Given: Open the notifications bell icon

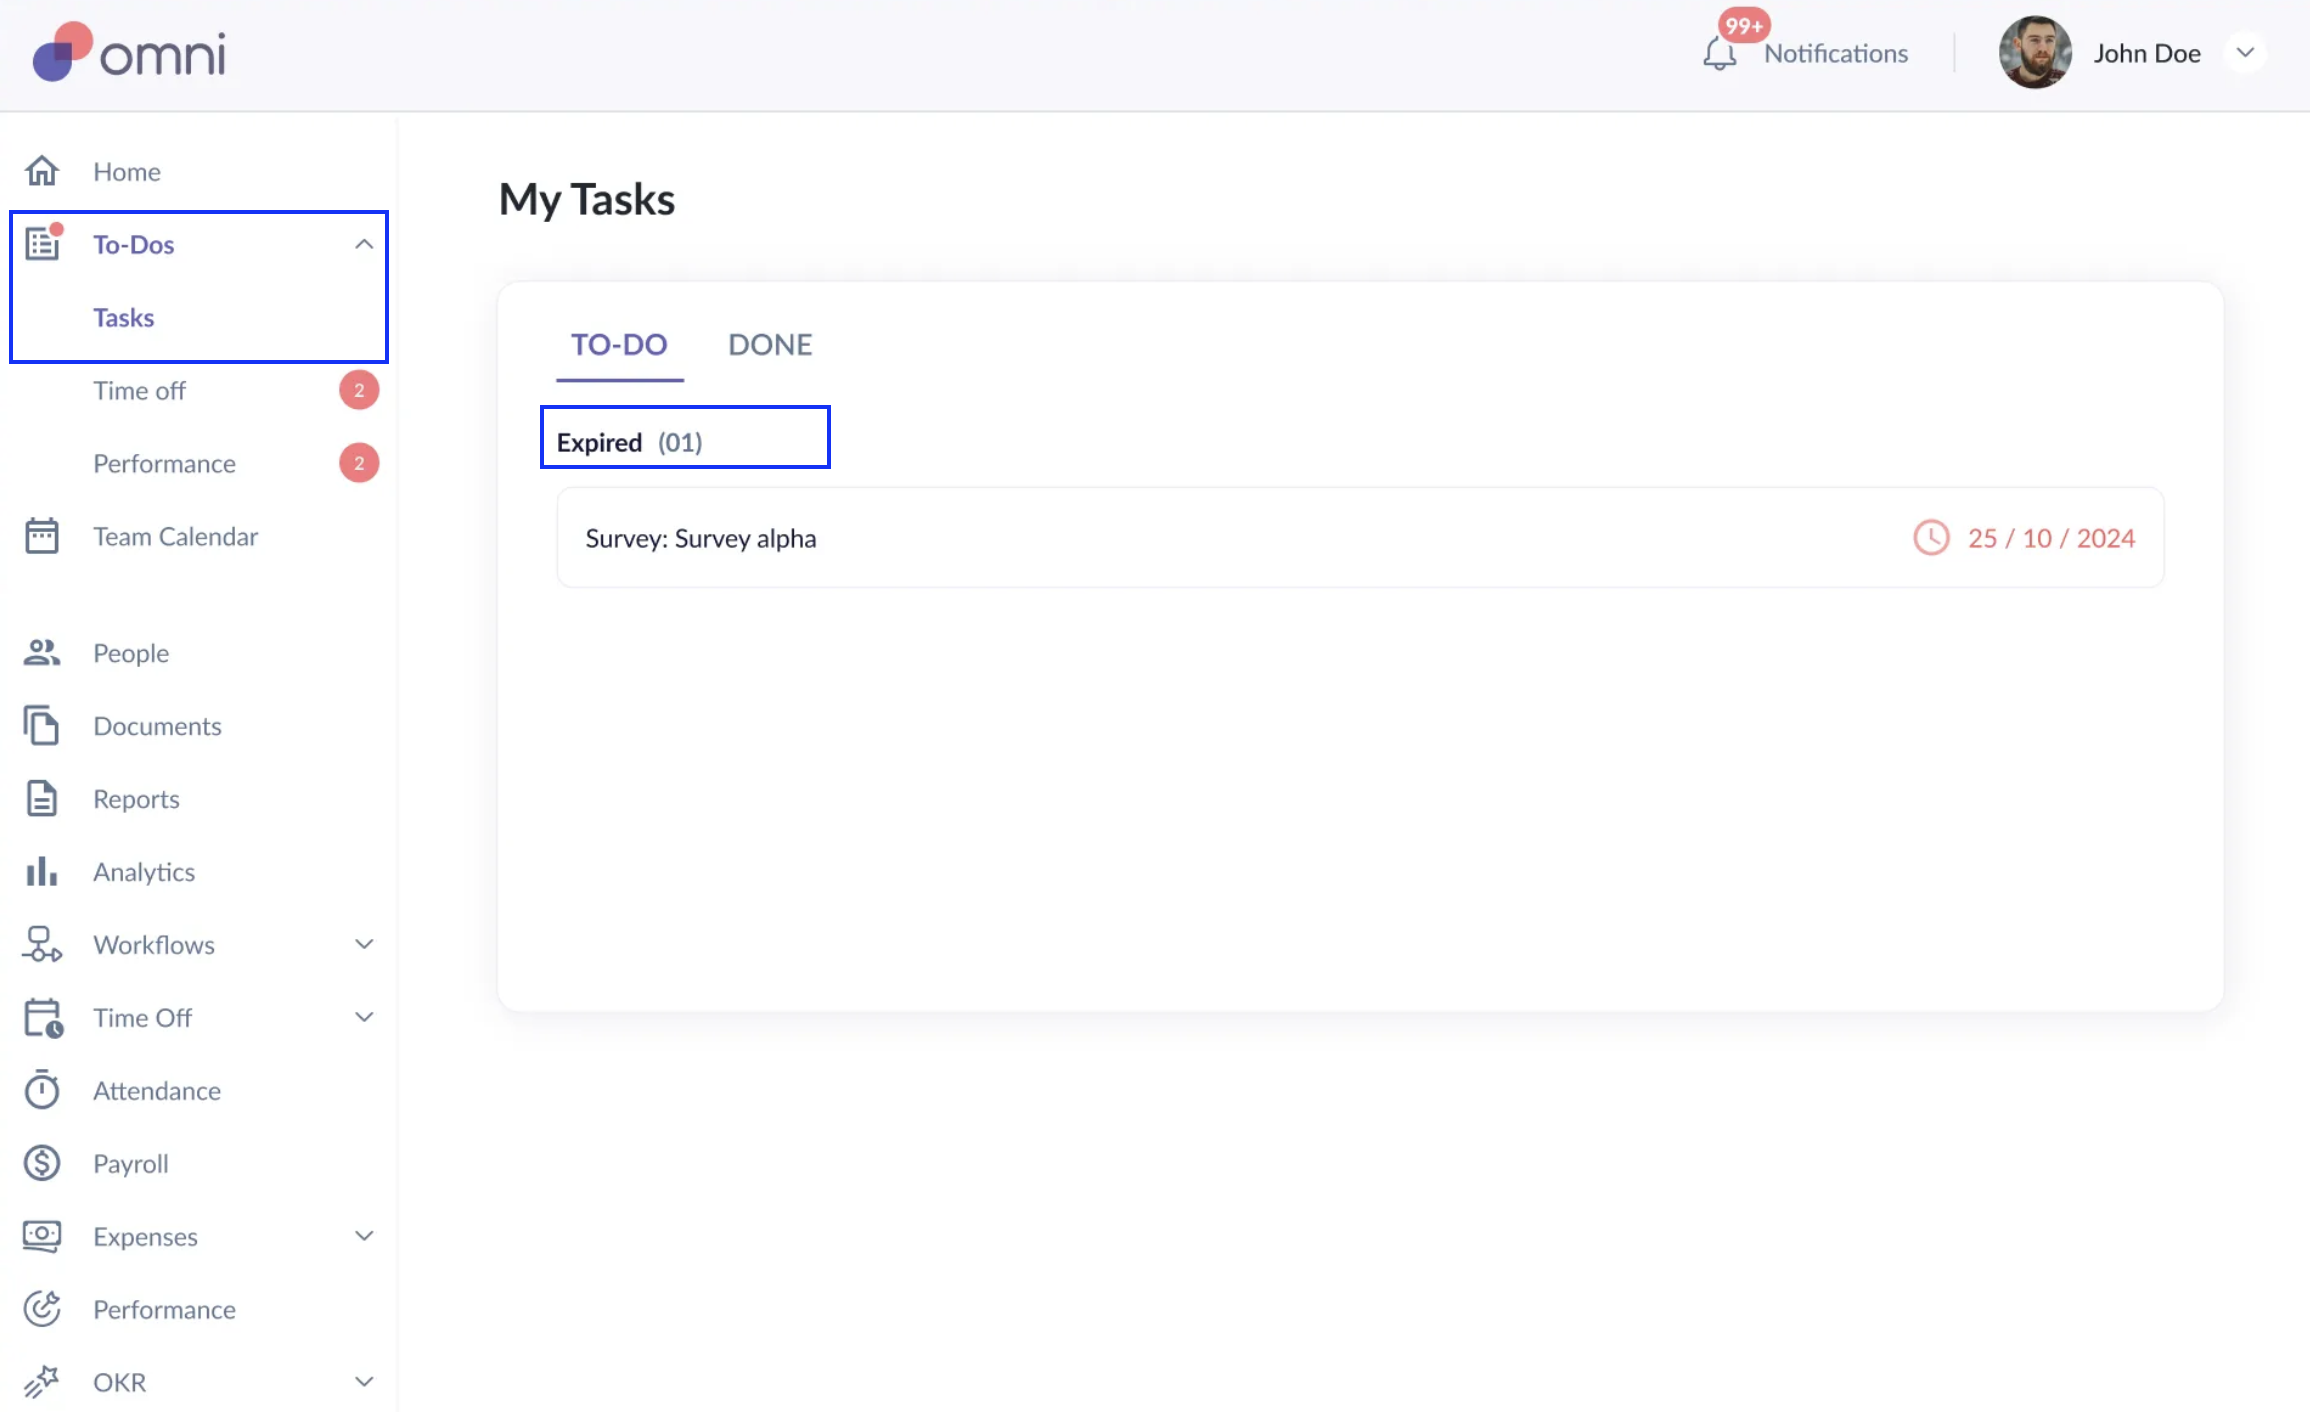Looking at the screenshot, I should pyautogui.click(x=1719, y=53).
